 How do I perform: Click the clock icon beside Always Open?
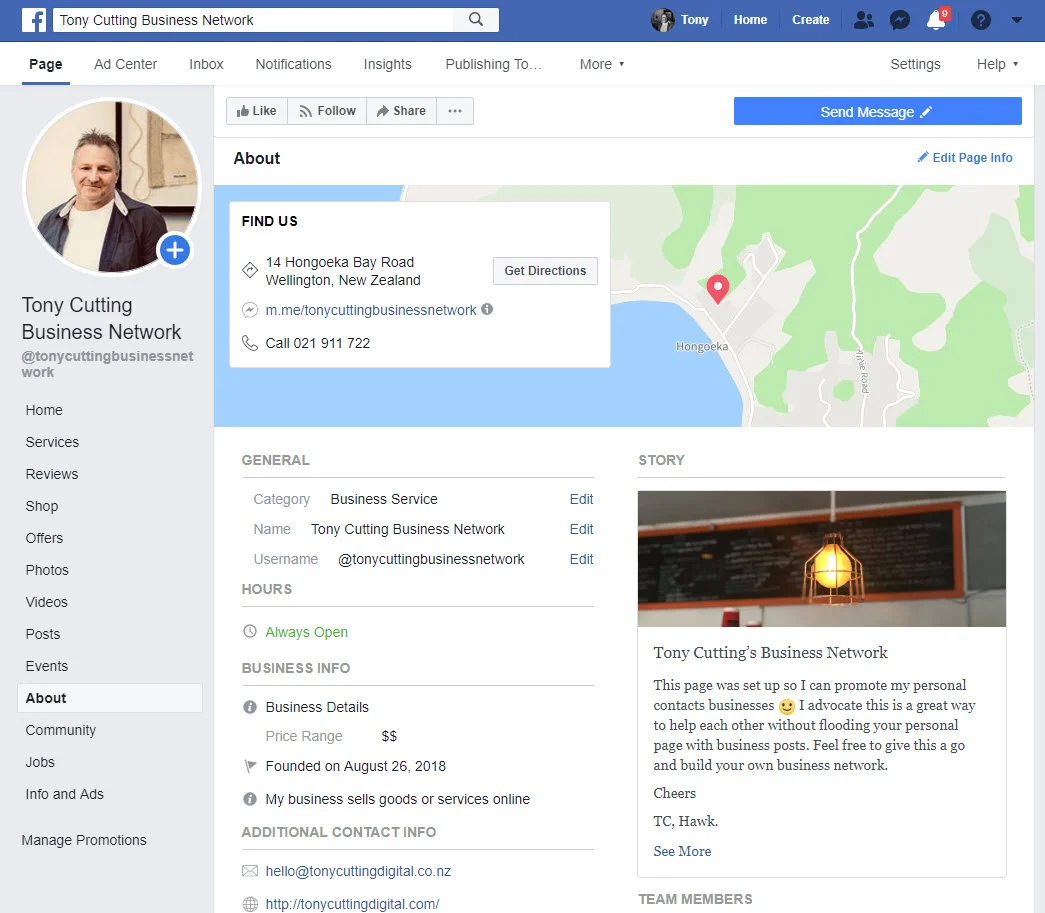(250, 631)
